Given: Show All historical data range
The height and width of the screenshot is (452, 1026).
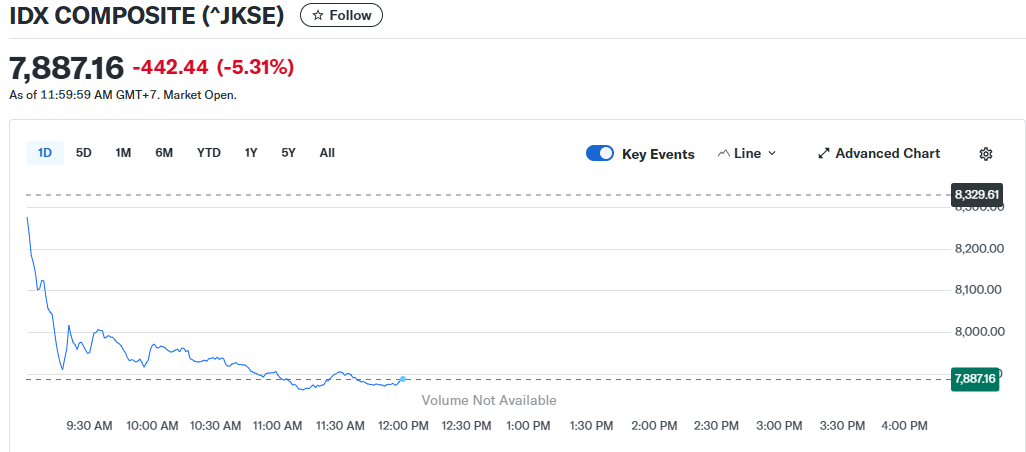Looking at the screenshot, I should click(x=327, y=153).
